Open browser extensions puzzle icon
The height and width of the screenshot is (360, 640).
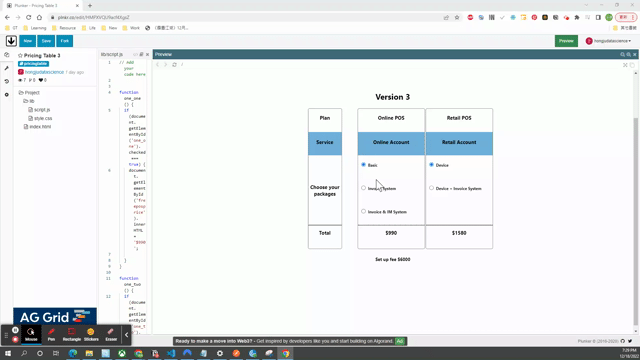pyautogui.click(x=577, y=18)
